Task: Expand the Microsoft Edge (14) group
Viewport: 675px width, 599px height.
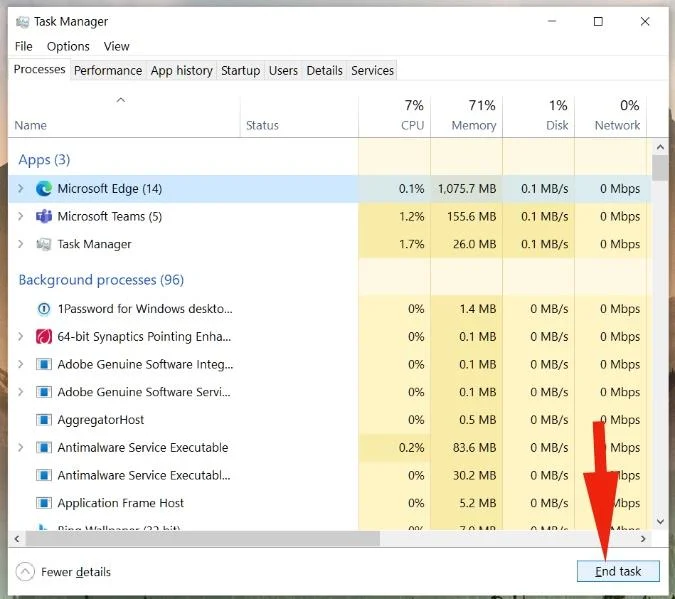Action: click(20, 189)
